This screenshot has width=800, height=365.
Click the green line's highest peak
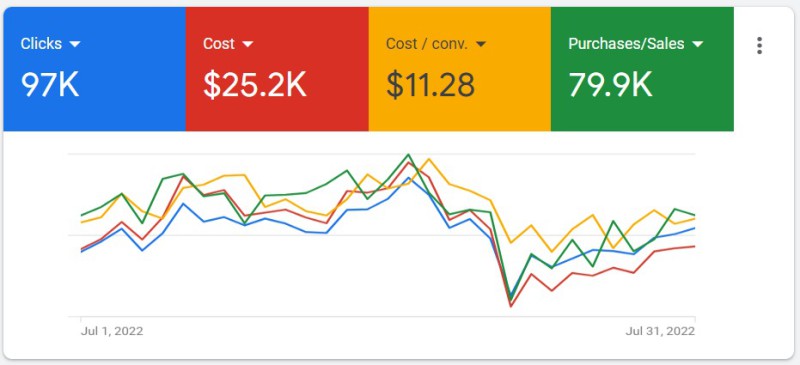pyautogui.click(x=408, y=154)
